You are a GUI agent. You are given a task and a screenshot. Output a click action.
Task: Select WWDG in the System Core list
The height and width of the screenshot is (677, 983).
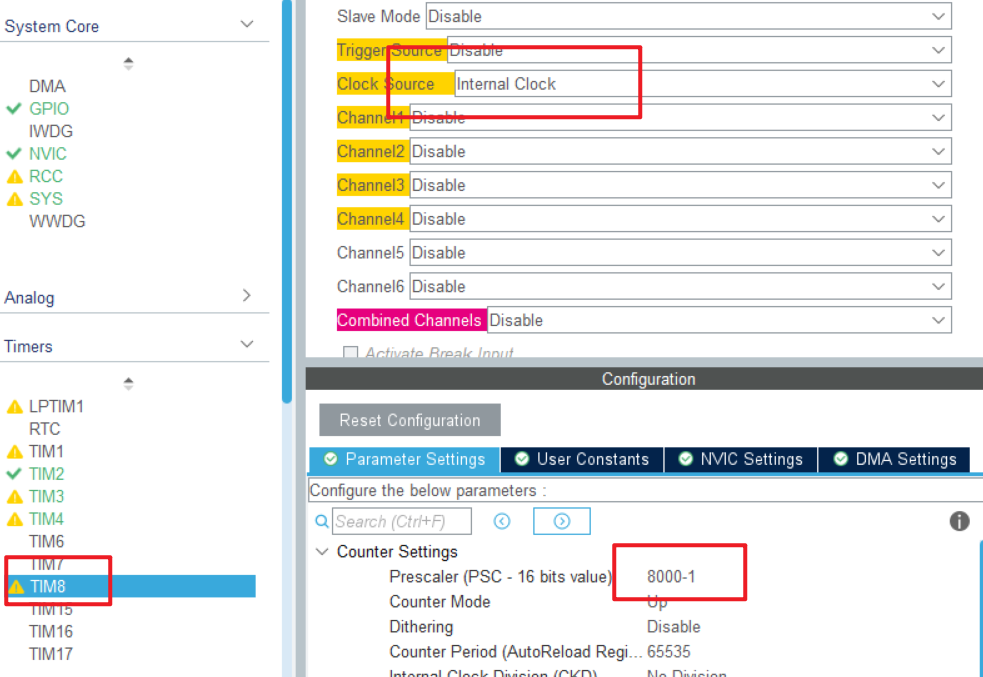coord(57,221)
